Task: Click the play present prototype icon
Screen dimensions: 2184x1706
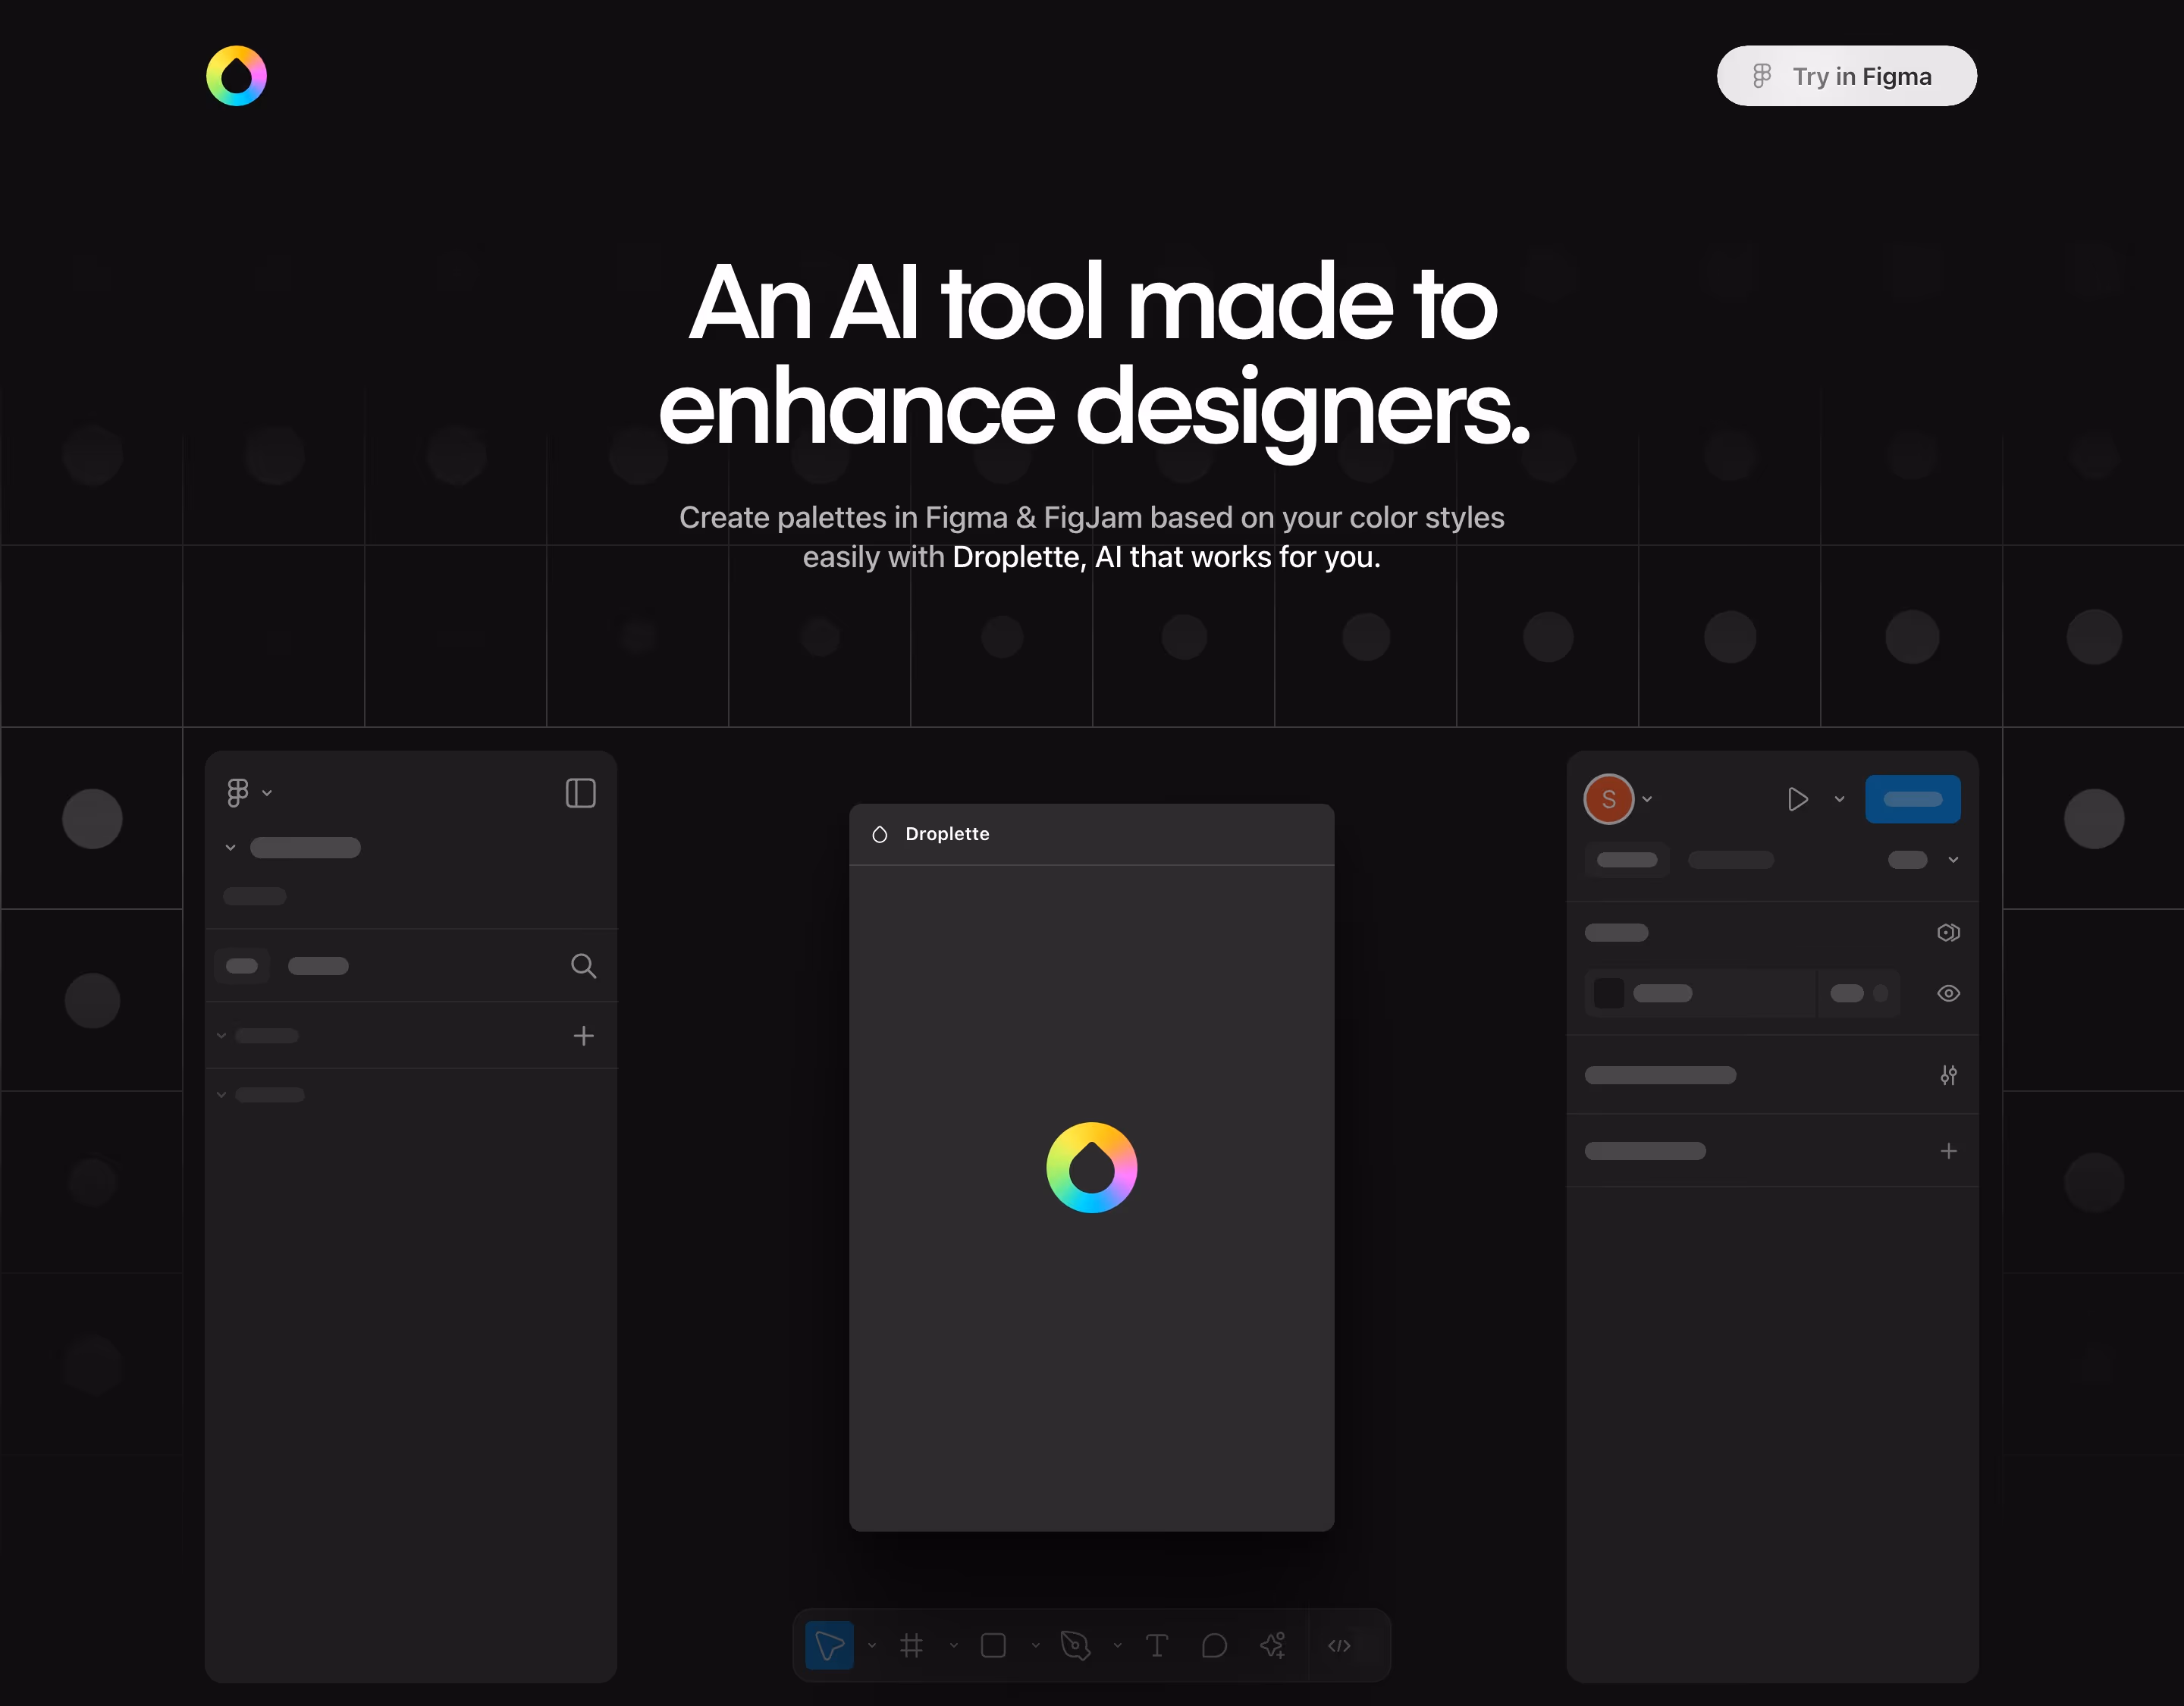Action: pyautogui.click(x=1797, y=799)
